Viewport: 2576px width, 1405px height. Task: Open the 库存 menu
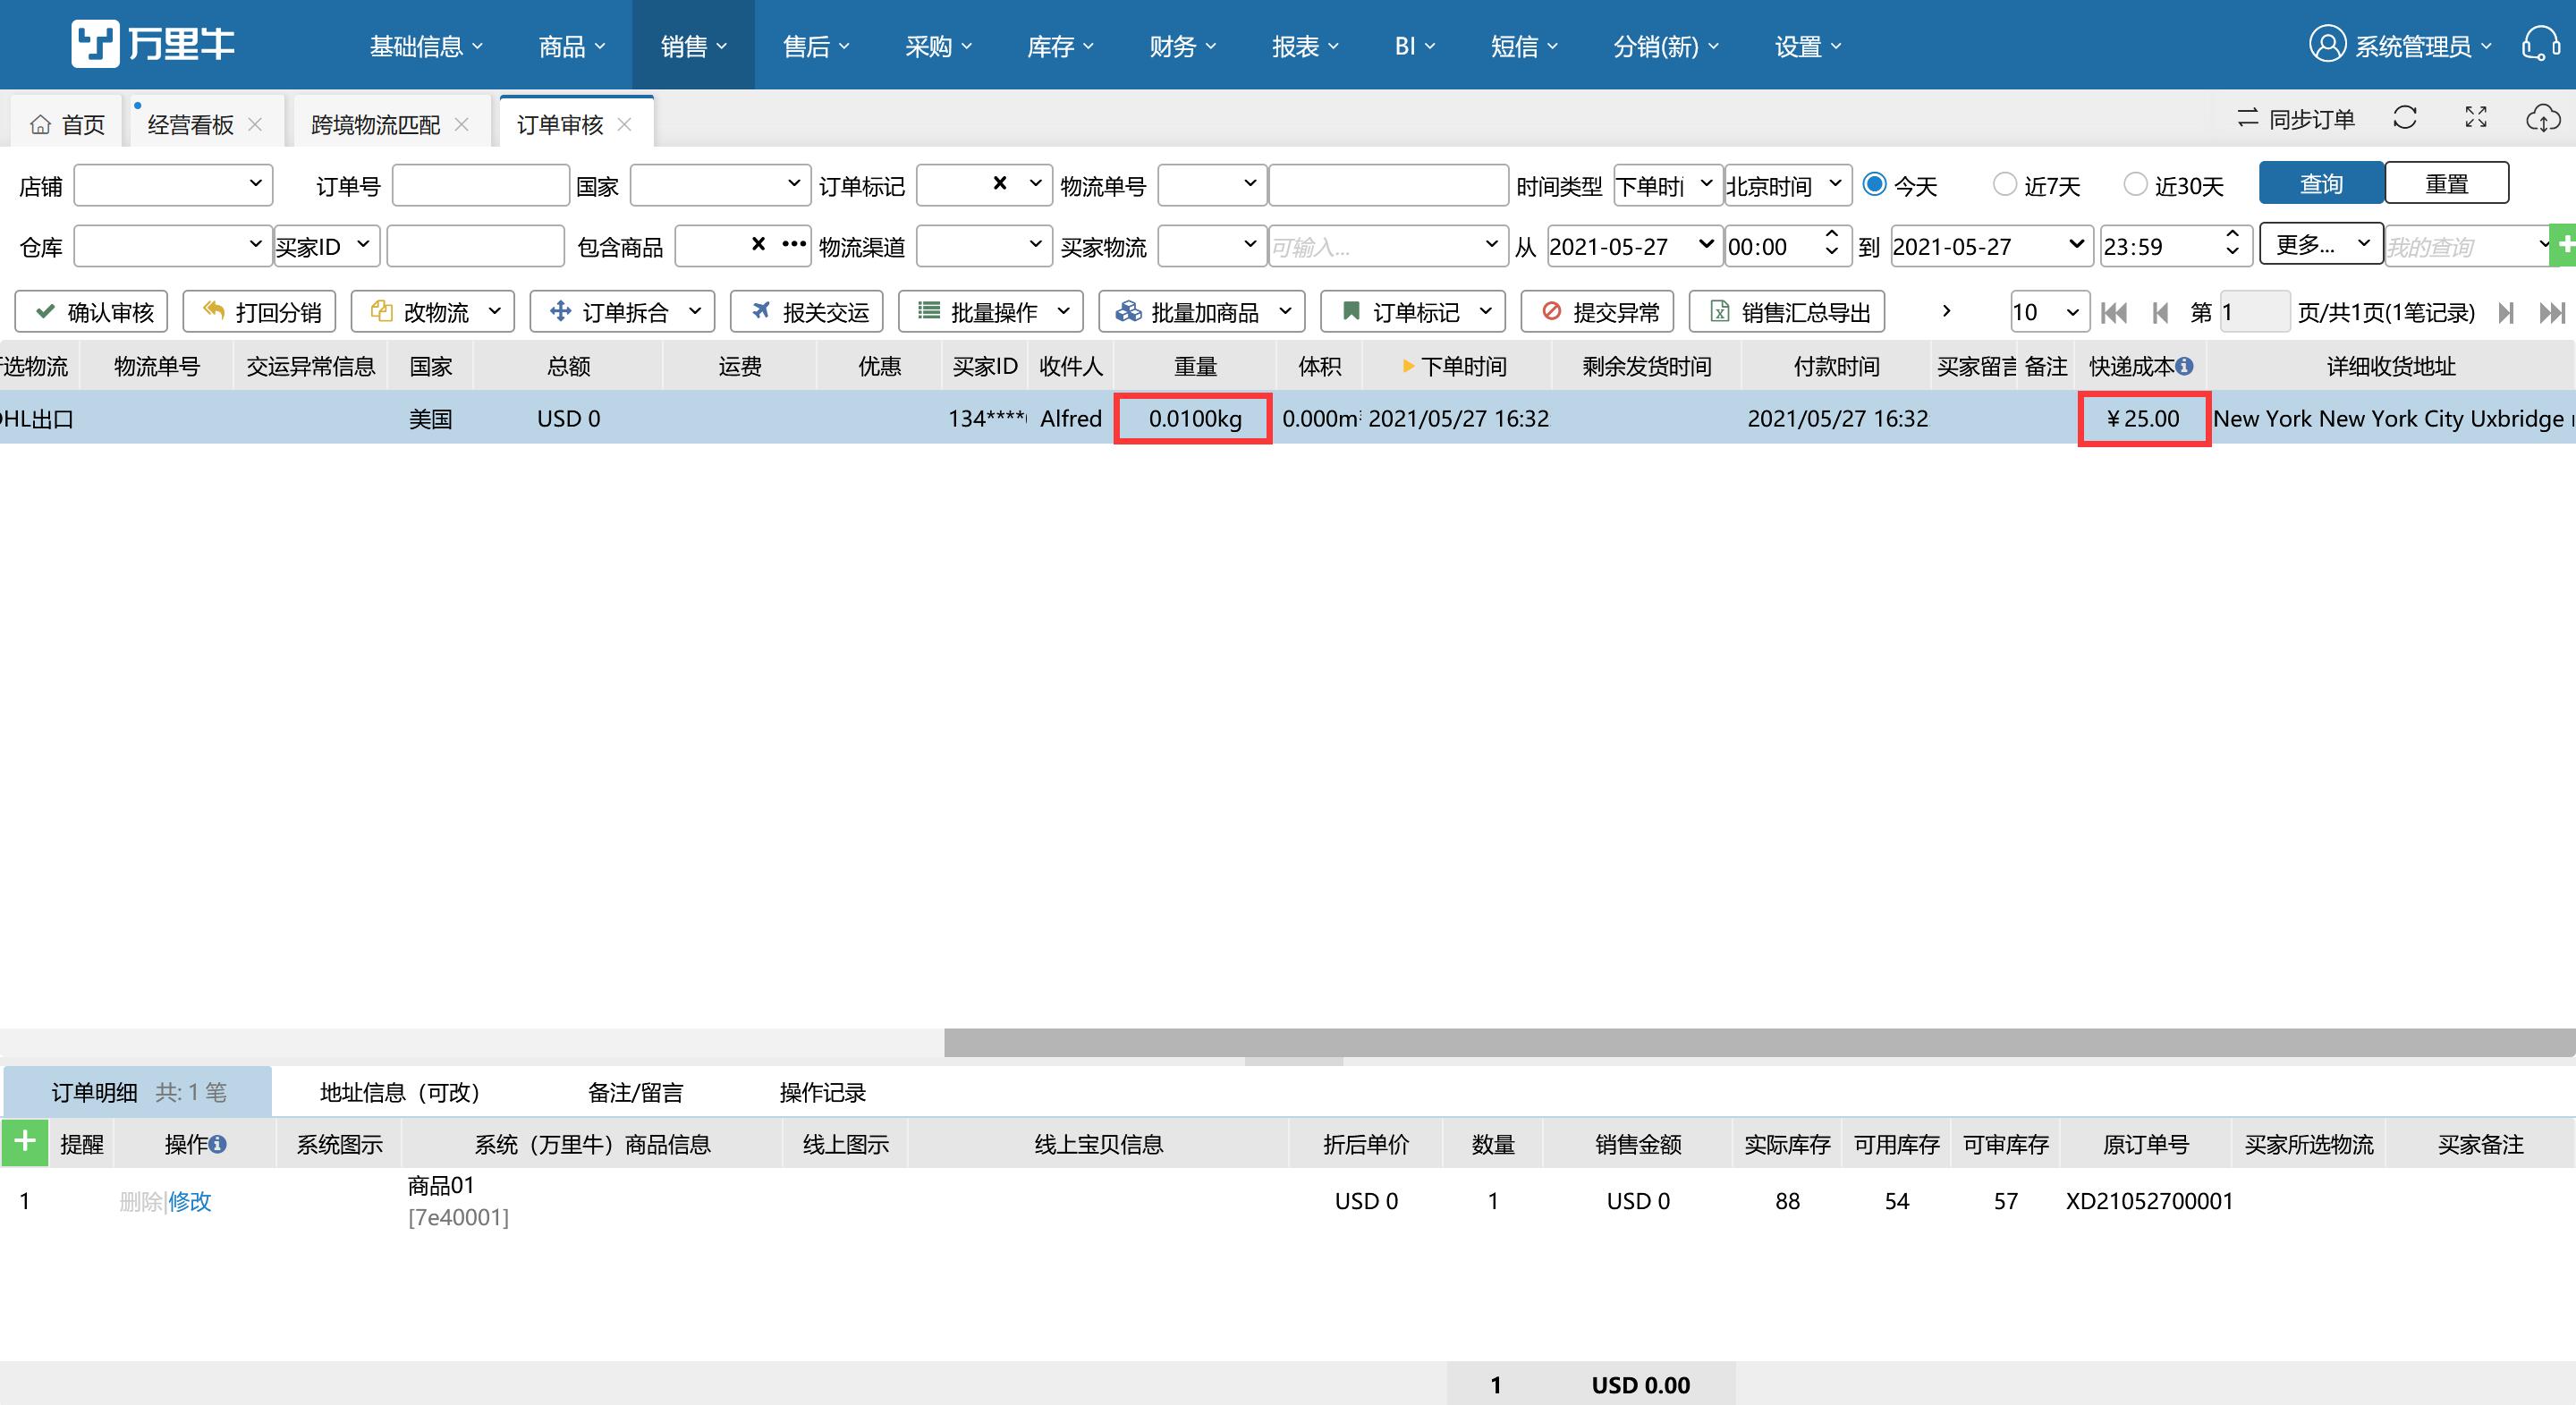(x=1060, y=46)
